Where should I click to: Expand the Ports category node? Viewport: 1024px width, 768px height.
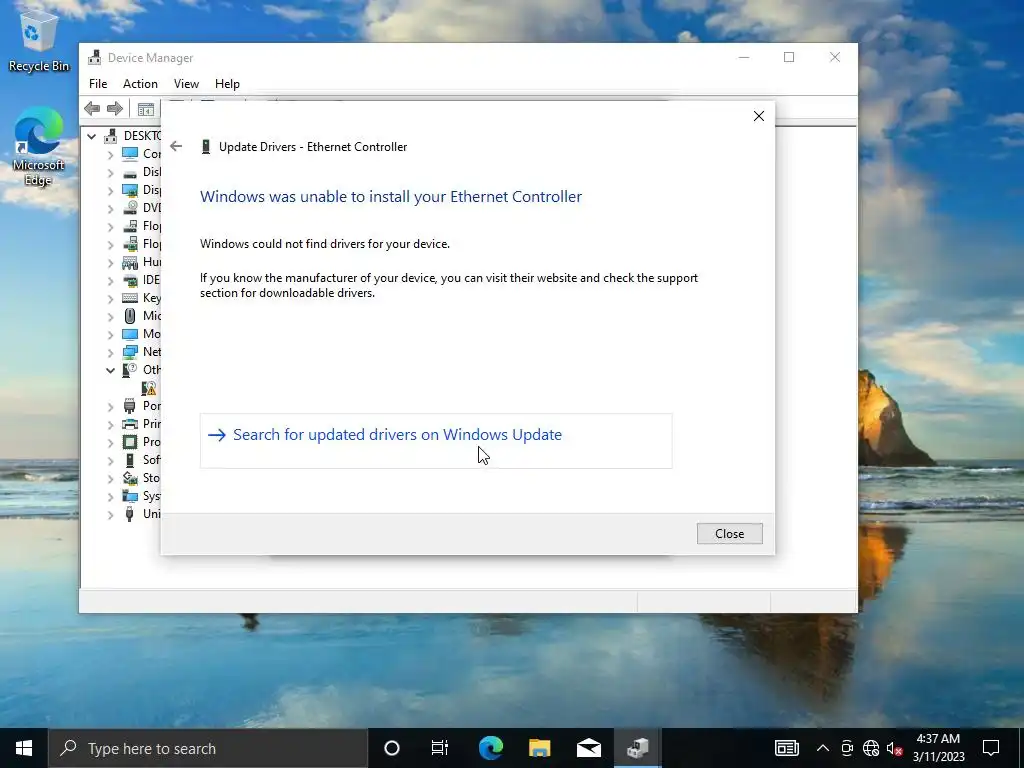(110, 406)
